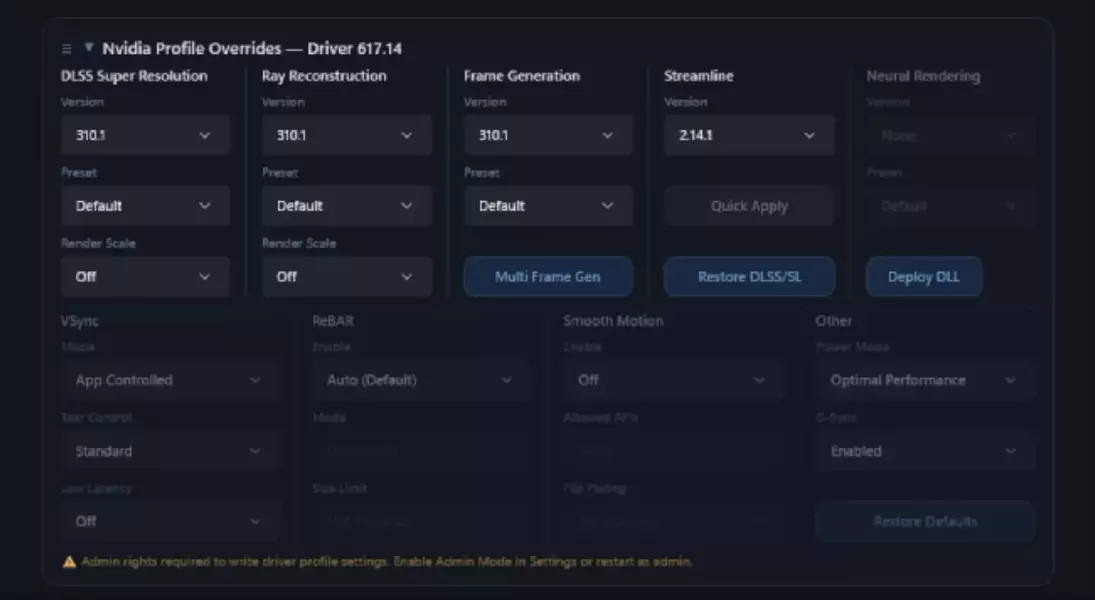Open DLSS Super Resolution Preset dropdown
The height and width of the screenshot is (600, 1095).
(x=145, y=206)
